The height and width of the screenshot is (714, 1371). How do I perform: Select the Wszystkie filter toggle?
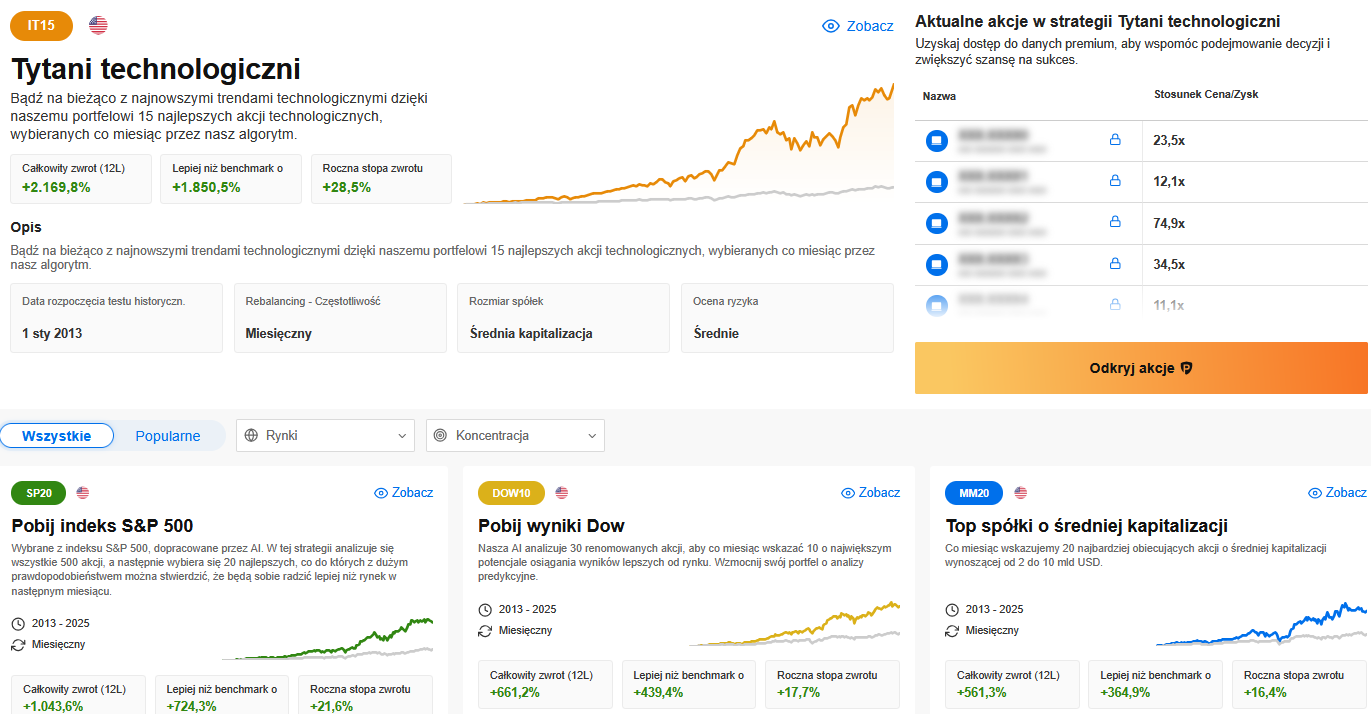point(57,436)
